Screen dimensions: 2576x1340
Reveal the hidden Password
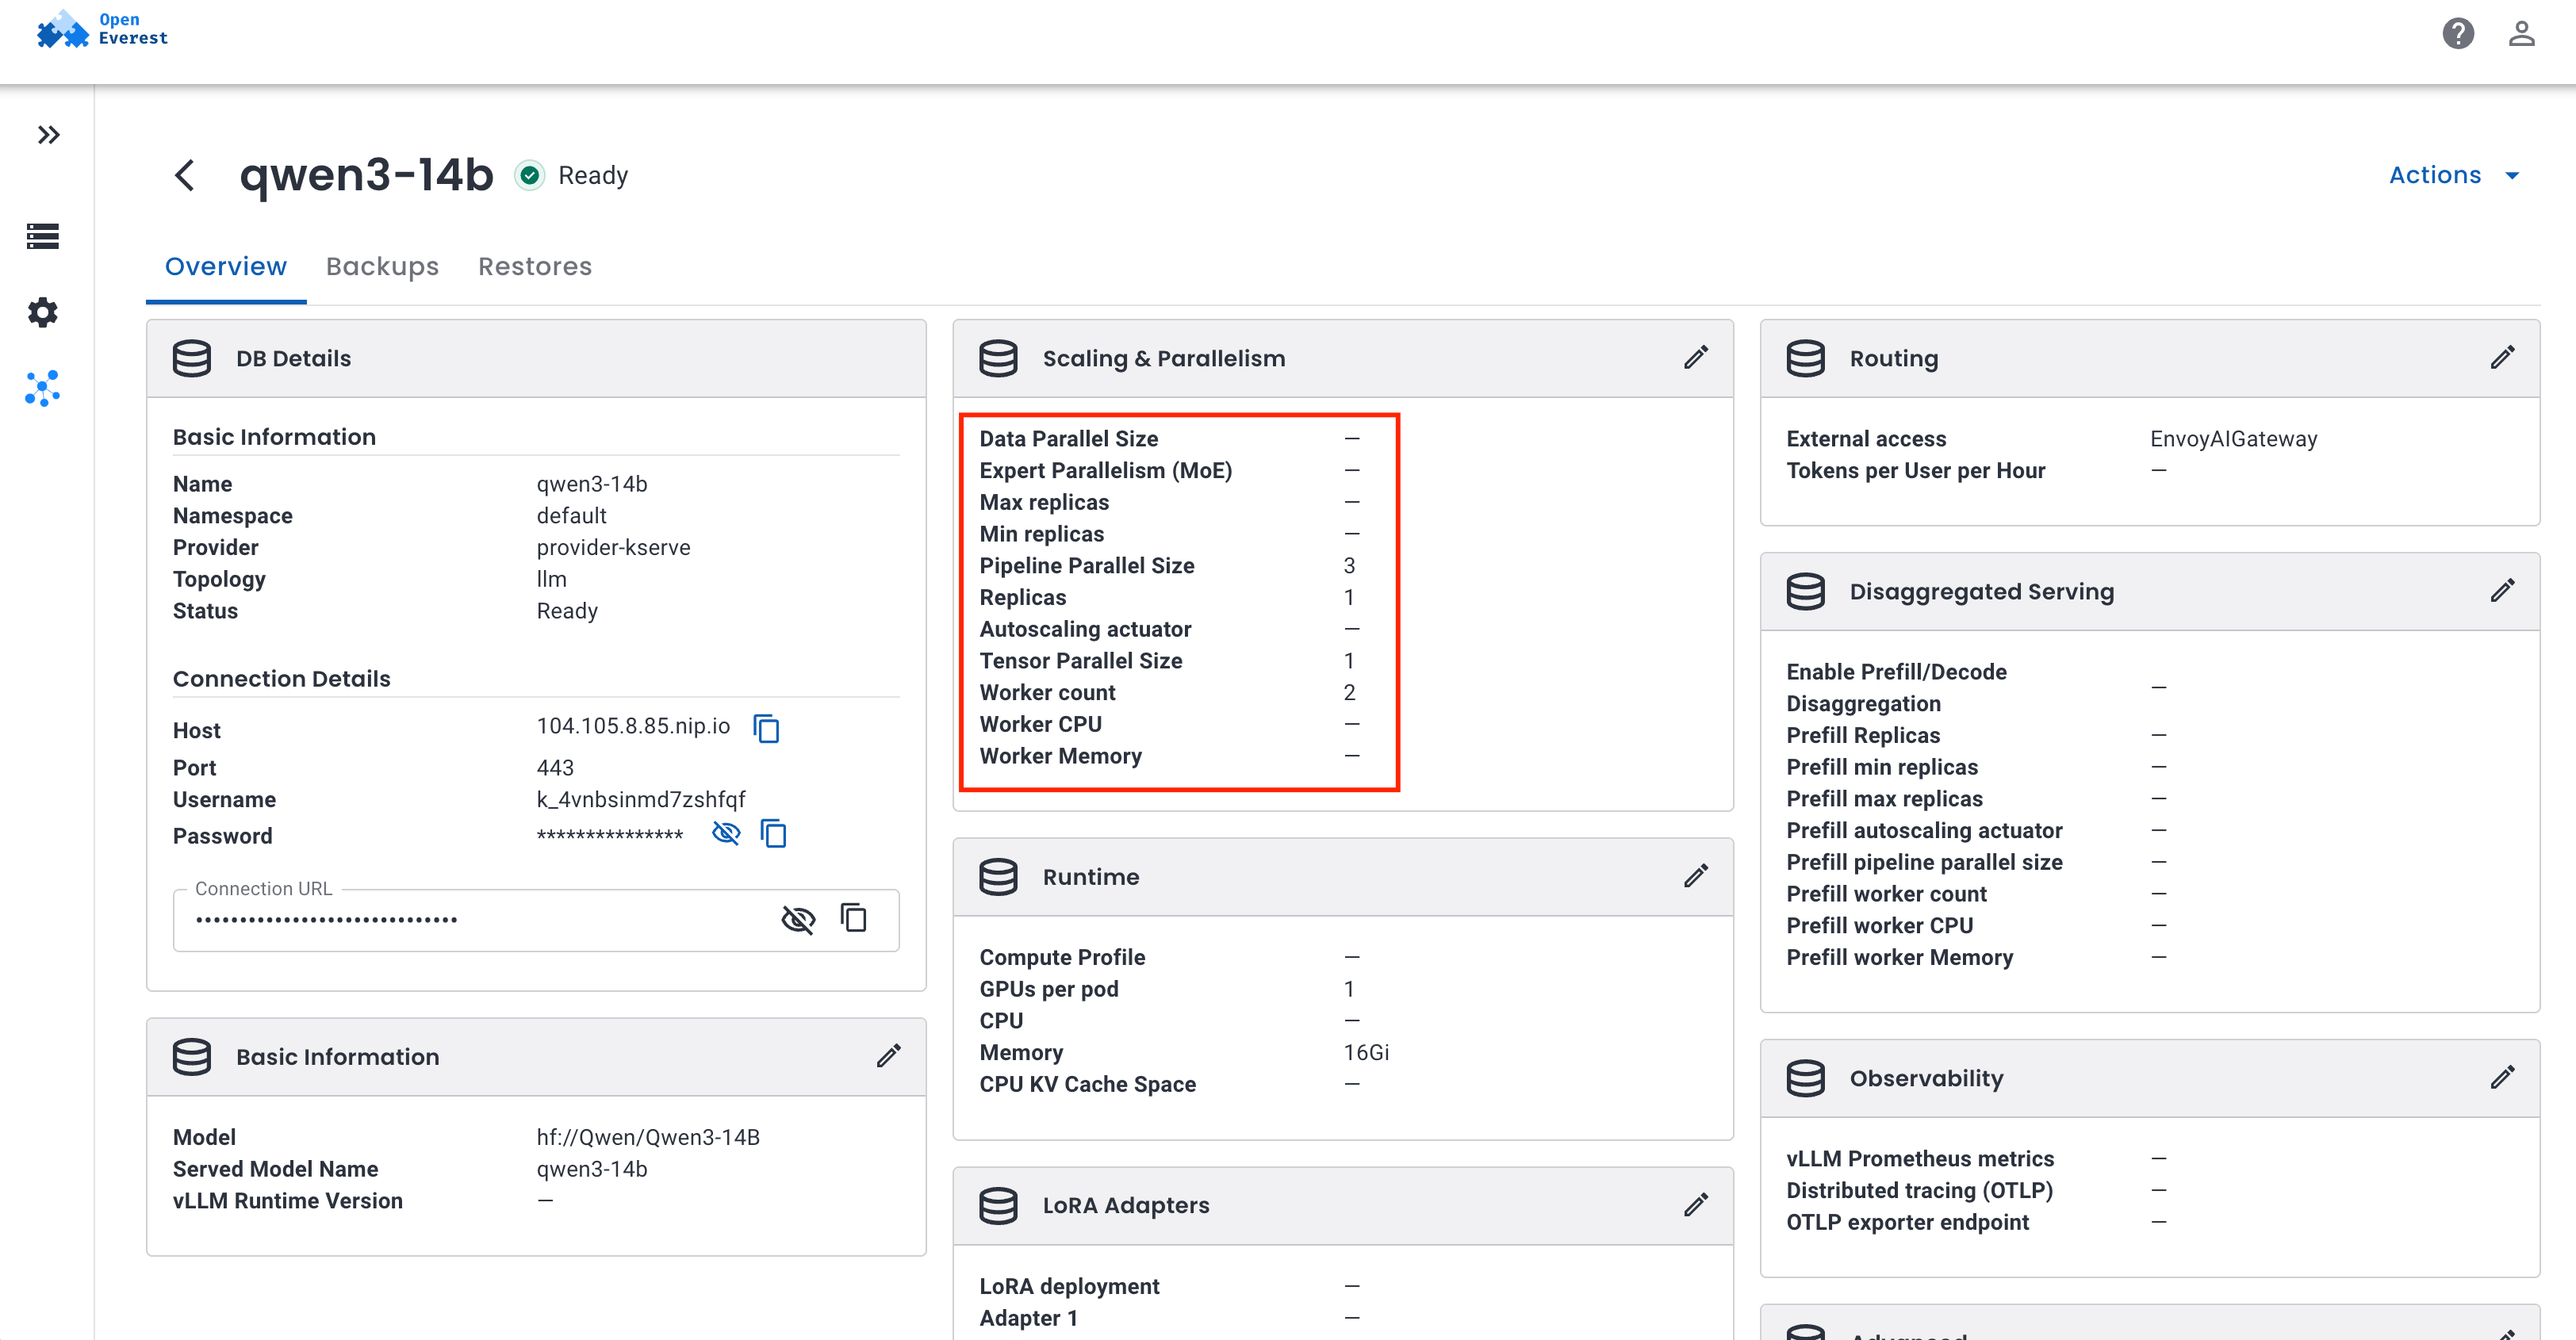coord(726,833)
